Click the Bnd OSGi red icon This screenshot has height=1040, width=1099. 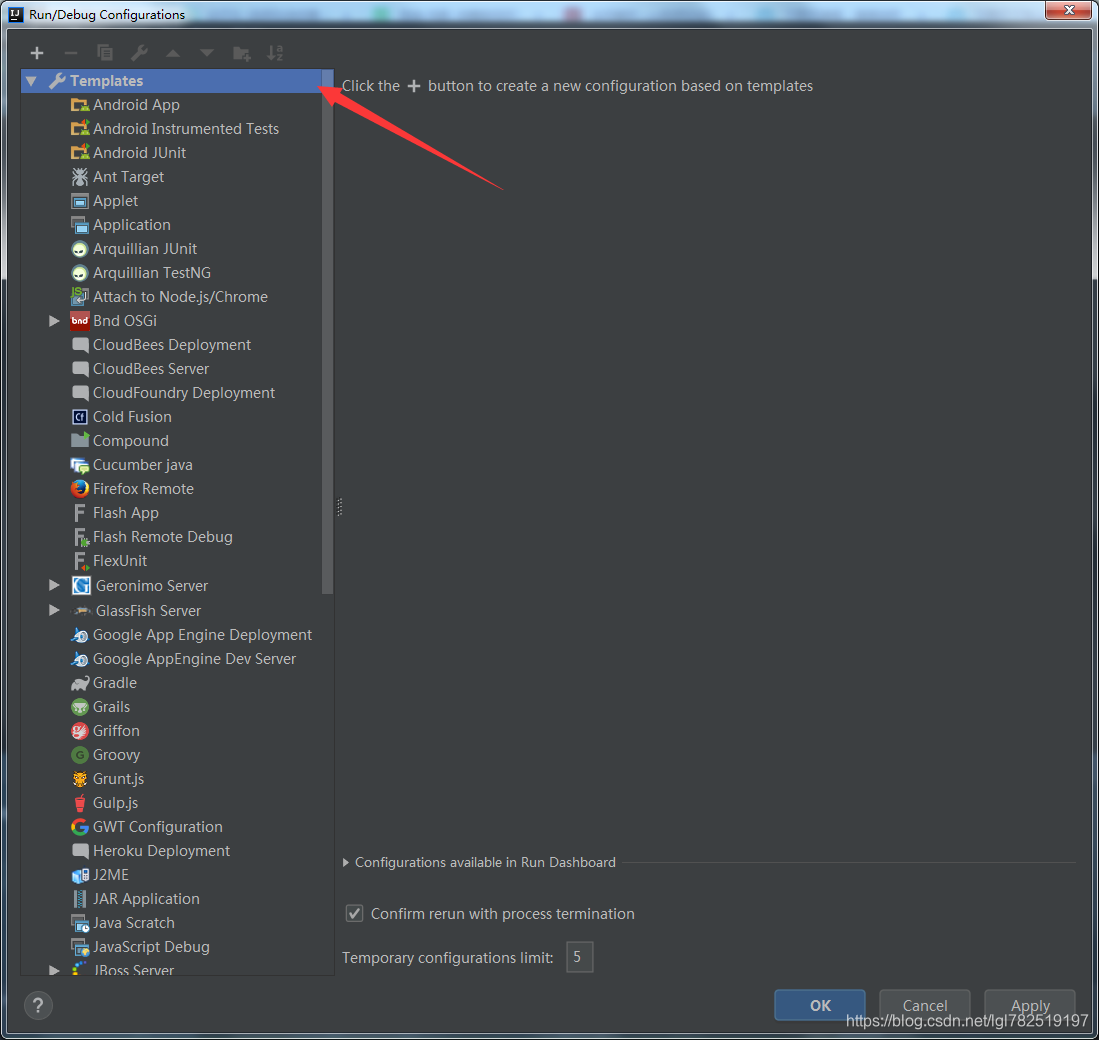[x=80, y=321]
